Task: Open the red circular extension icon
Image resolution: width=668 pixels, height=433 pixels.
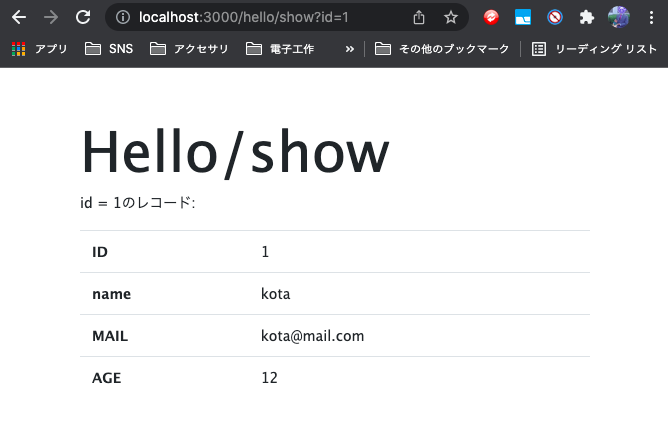Action: point(491,17)
